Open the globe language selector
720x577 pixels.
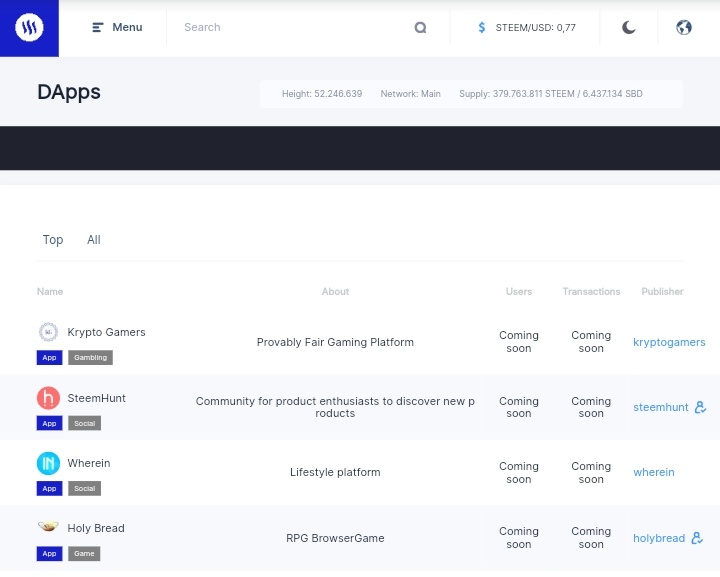click(684, 28)
